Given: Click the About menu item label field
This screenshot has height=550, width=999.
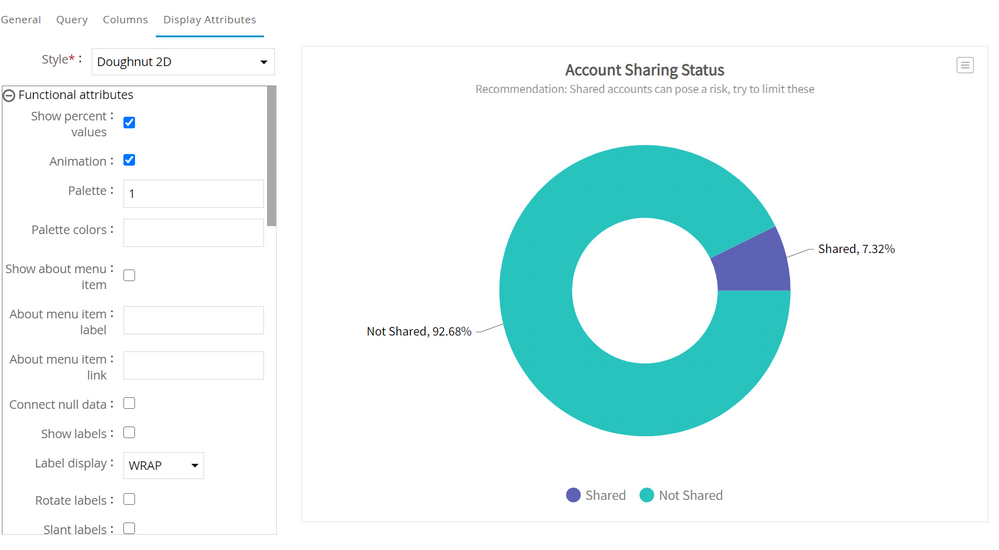Looking at the screenshot, I should click(x=193, y=320).
